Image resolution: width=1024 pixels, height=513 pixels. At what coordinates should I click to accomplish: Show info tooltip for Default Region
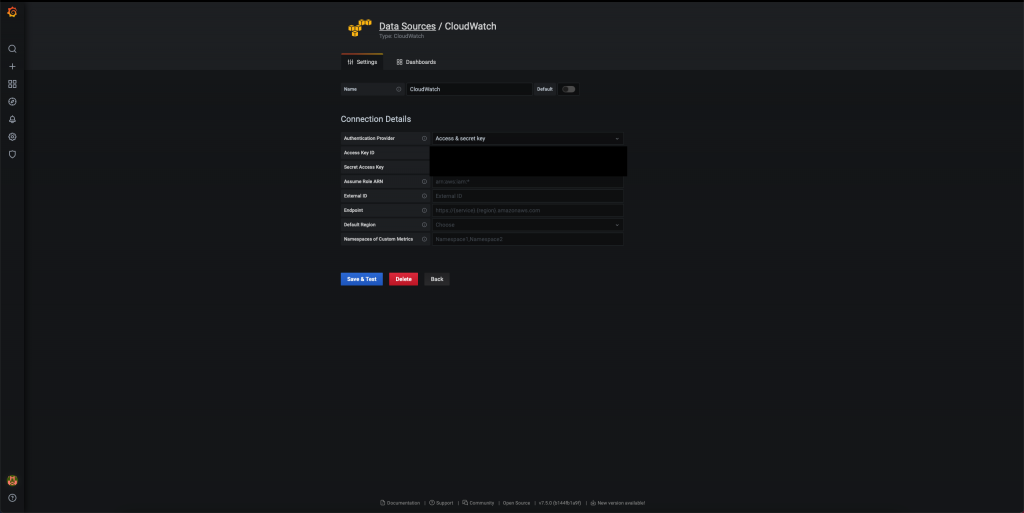[424, 225]
